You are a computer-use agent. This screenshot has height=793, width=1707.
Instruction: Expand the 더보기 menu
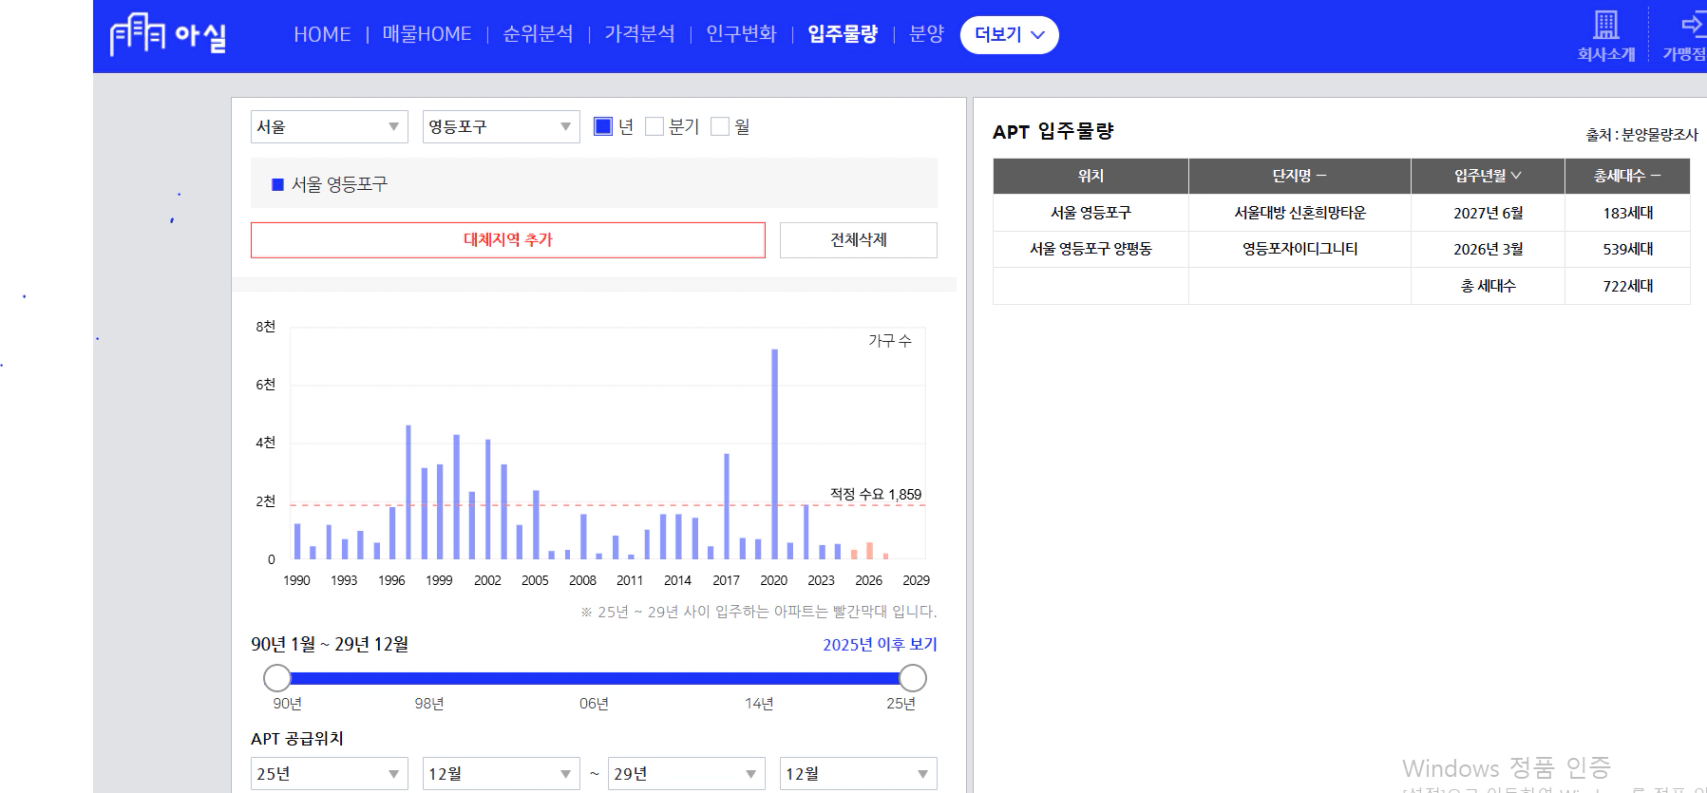point(1009,35)
